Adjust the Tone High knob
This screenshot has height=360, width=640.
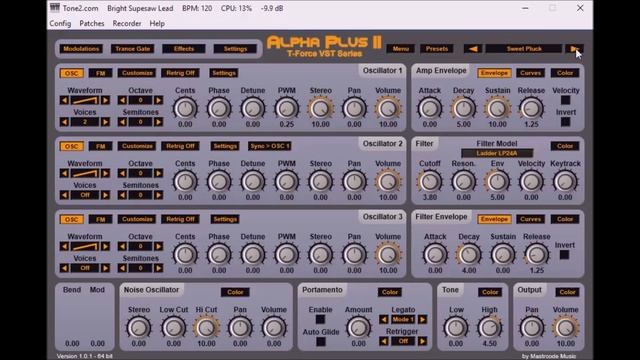[489, 328]
